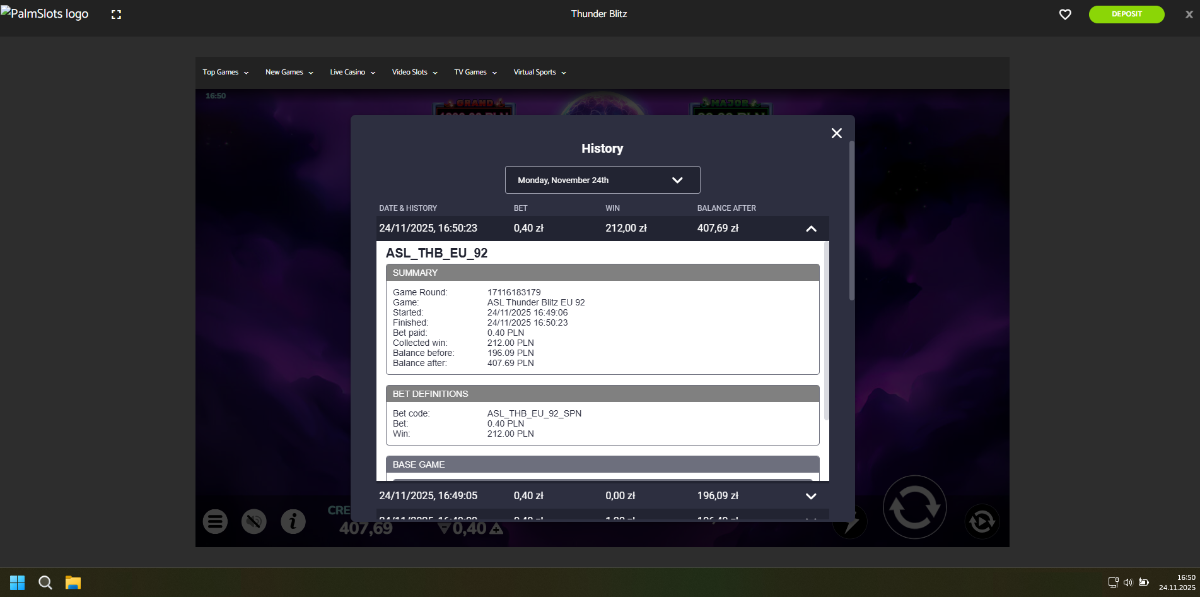Open the game hamburger menu
This screenshot has width=1200, height=597.
(x=214, y=521)
